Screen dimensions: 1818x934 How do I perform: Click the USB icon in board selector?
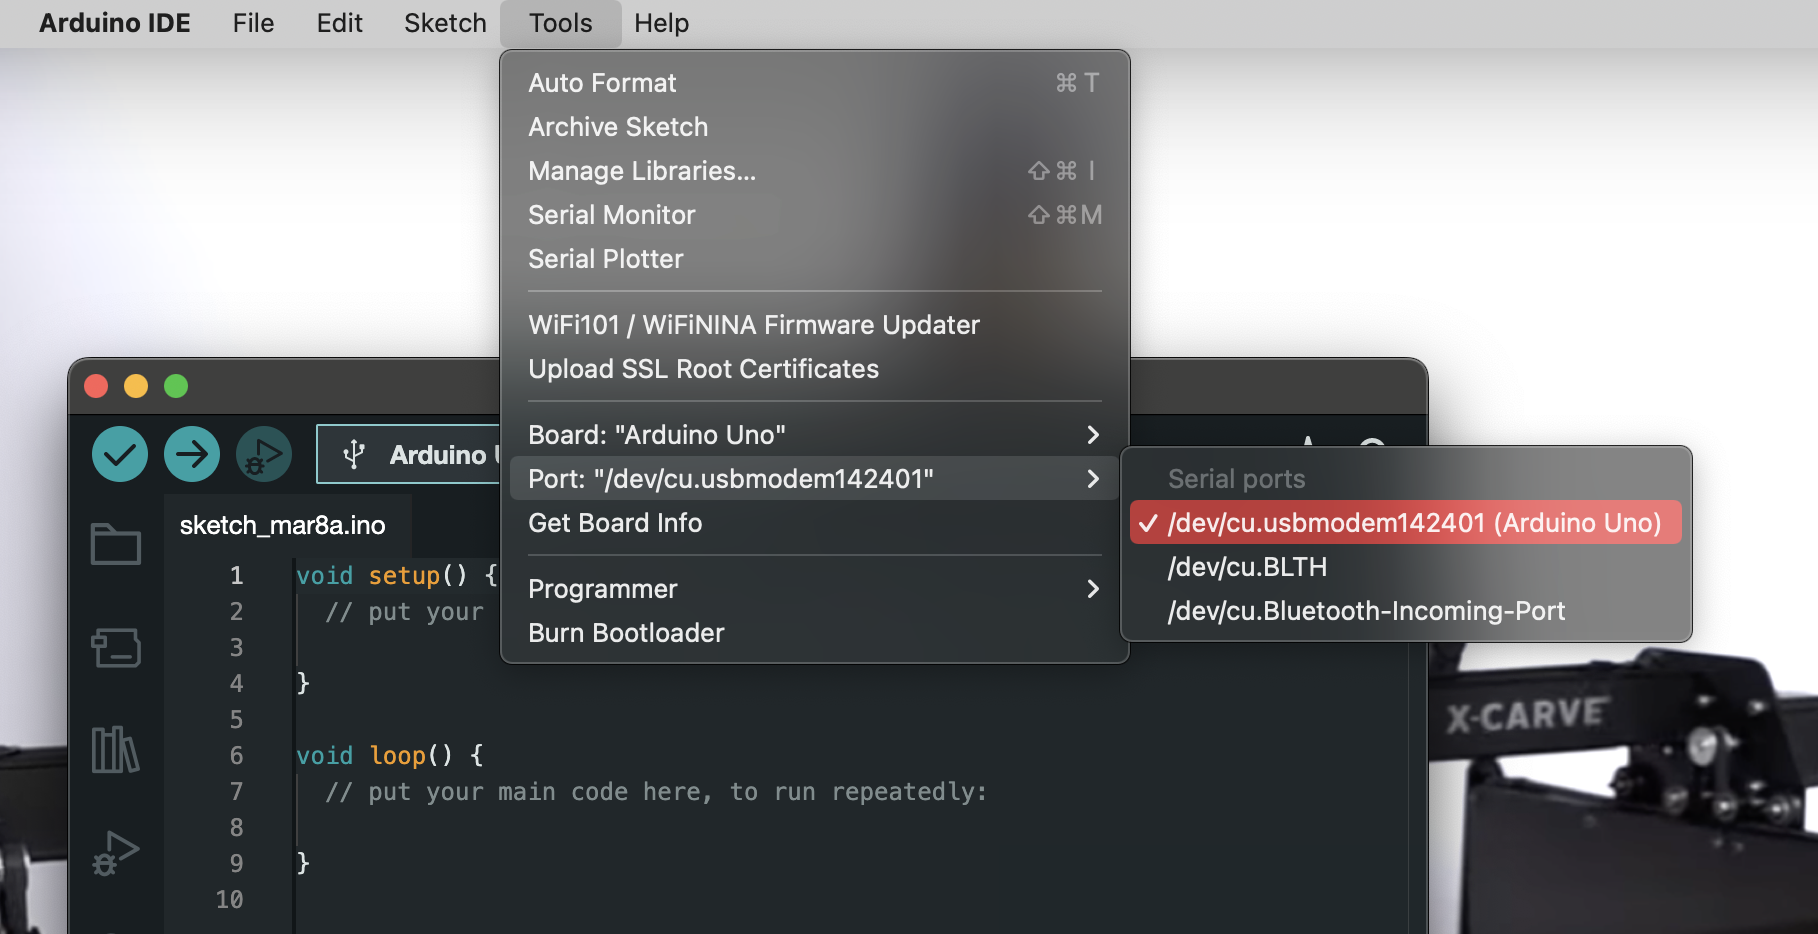[353, 455]
